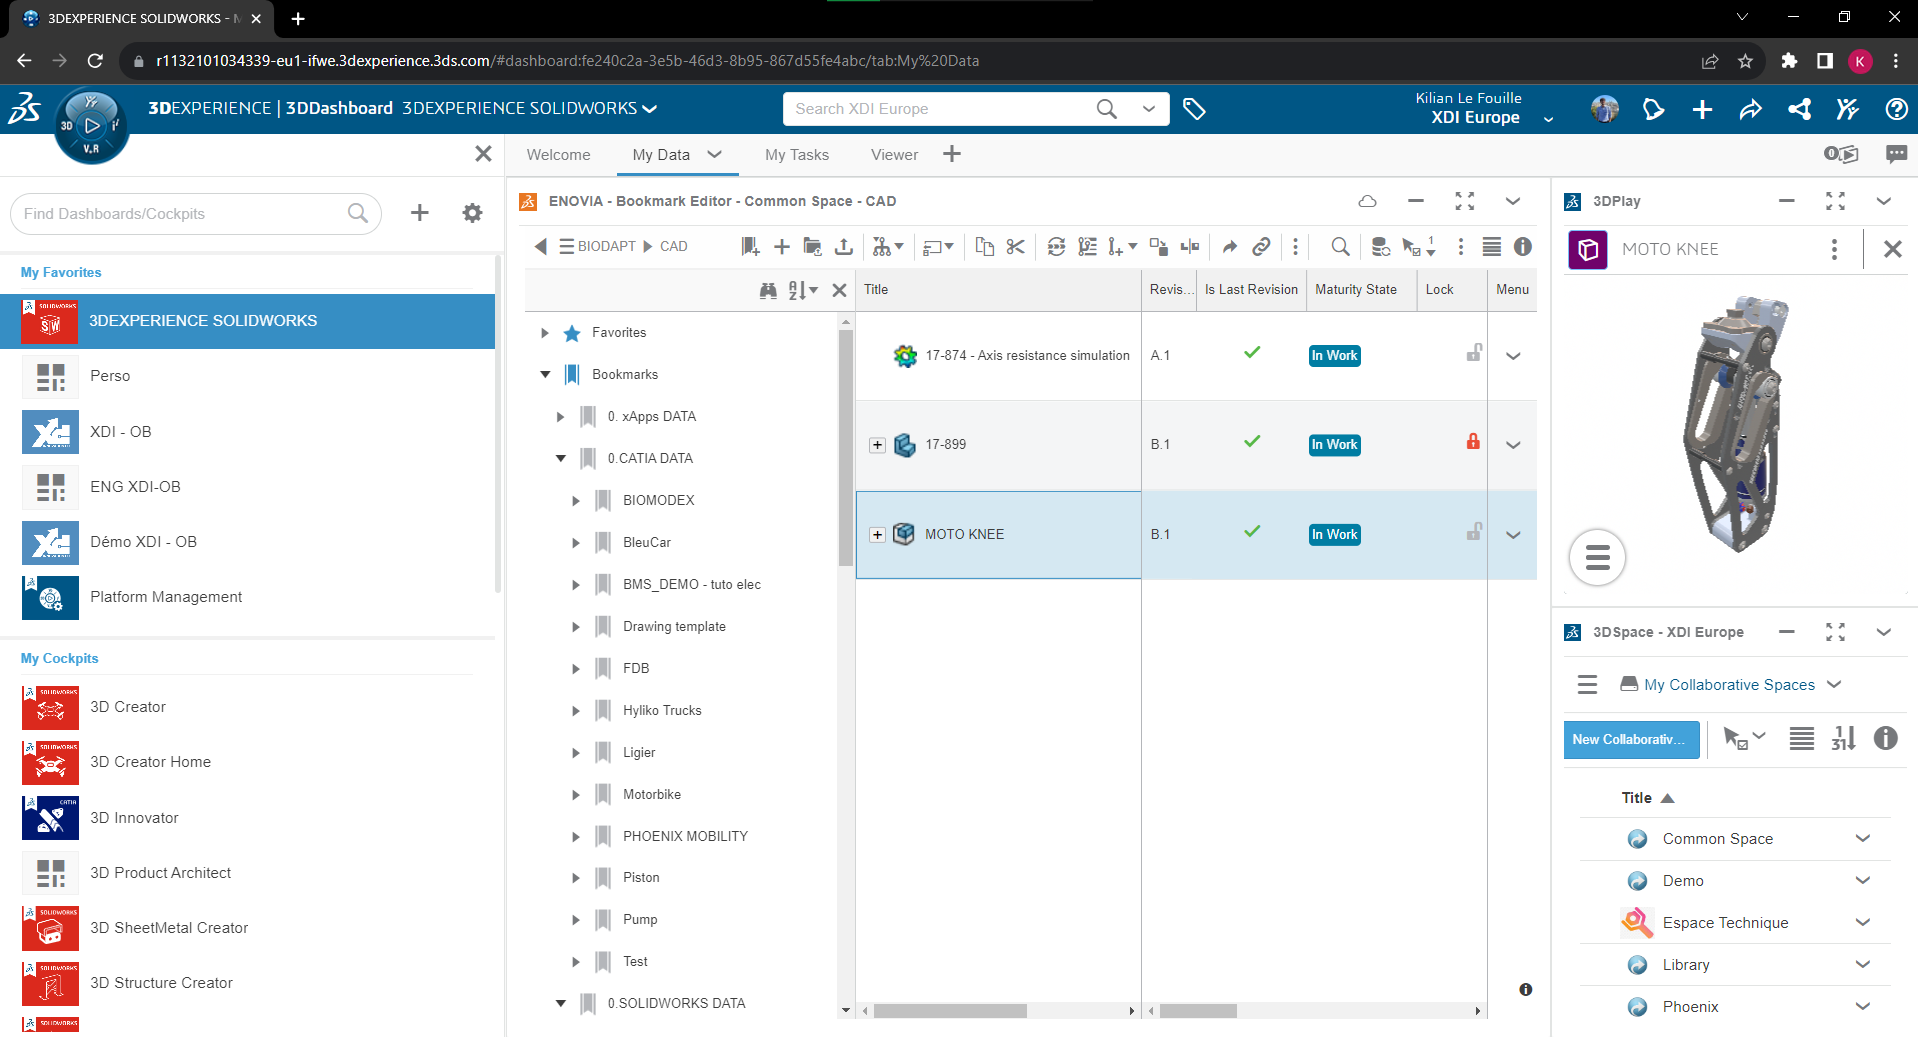Click the synchronize refresh icon in toolbar
This screenshot has width=1918, height=1037.
[1056, 246]
